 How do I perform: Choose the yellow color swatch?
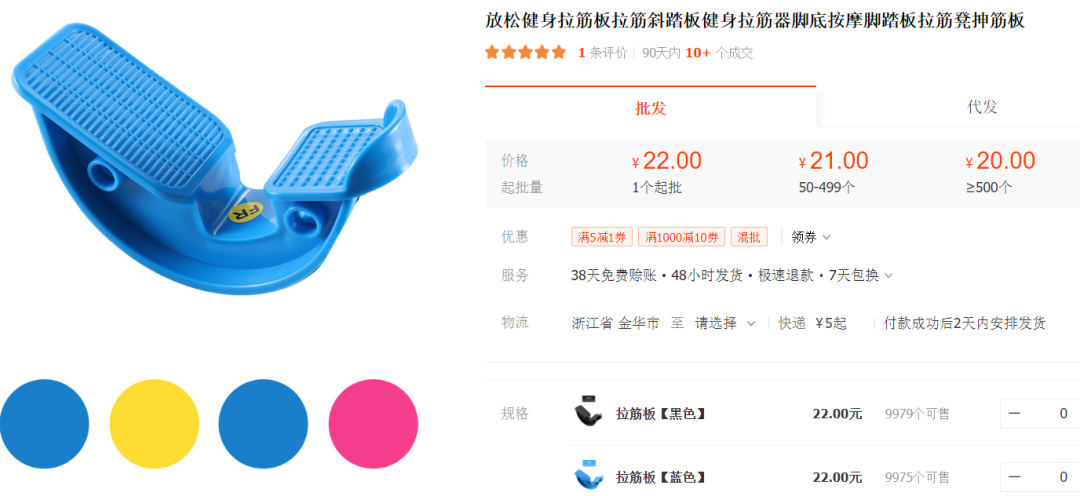pyautogui.click(x=154, y=424)
